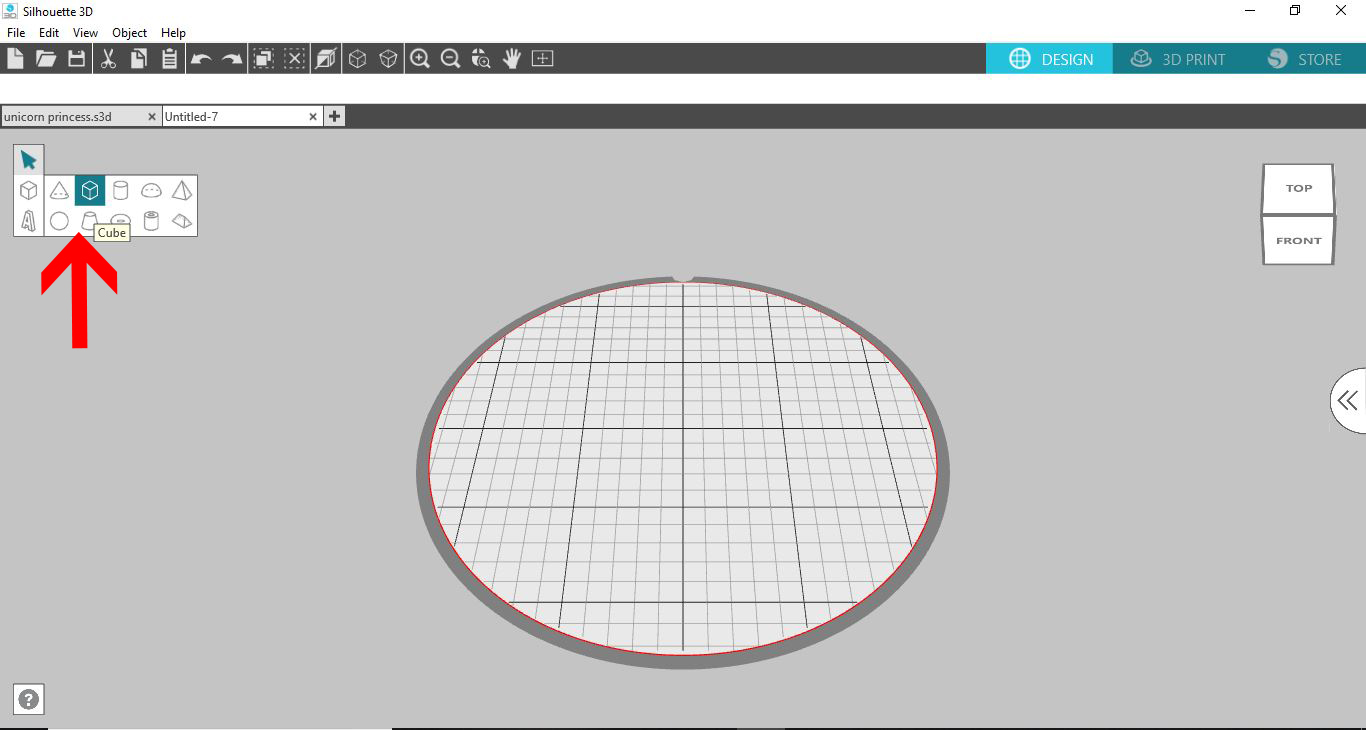This screenshot has height=730, width=1366.
Task: Pick the hollow tube shape
Action: [151, 221]
